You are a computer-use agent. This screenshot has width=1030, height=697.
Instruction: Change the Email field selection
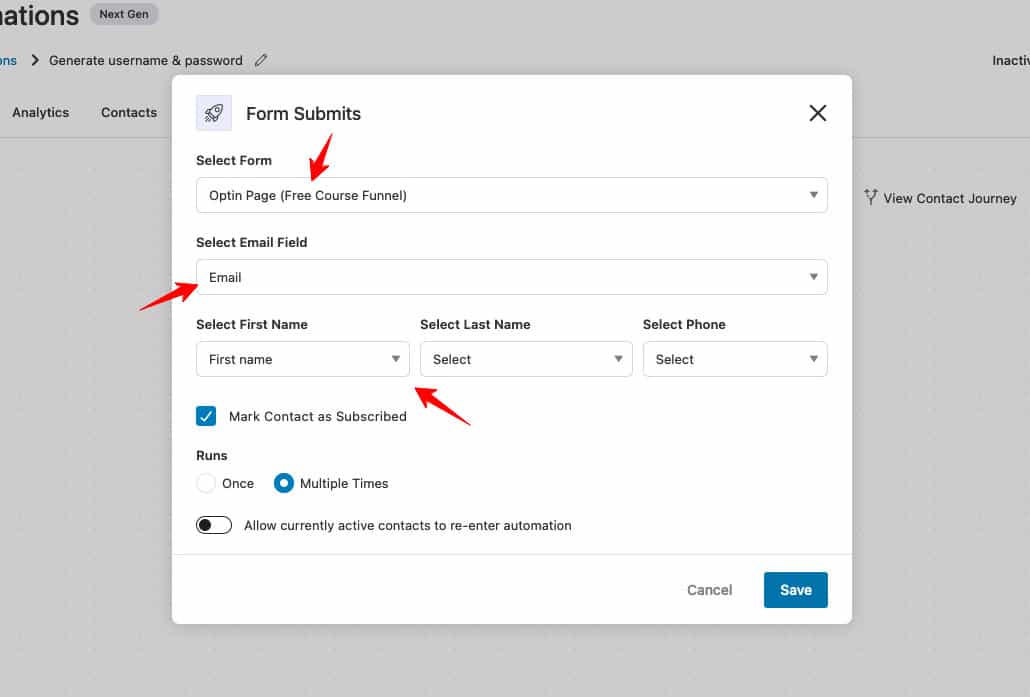511,277
